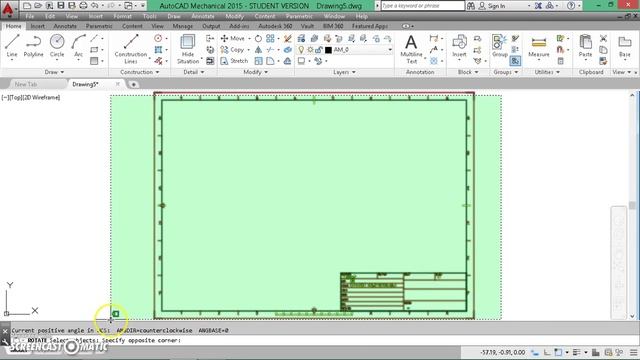
Task: Select the Polyline tool
Action: (33, 46)
